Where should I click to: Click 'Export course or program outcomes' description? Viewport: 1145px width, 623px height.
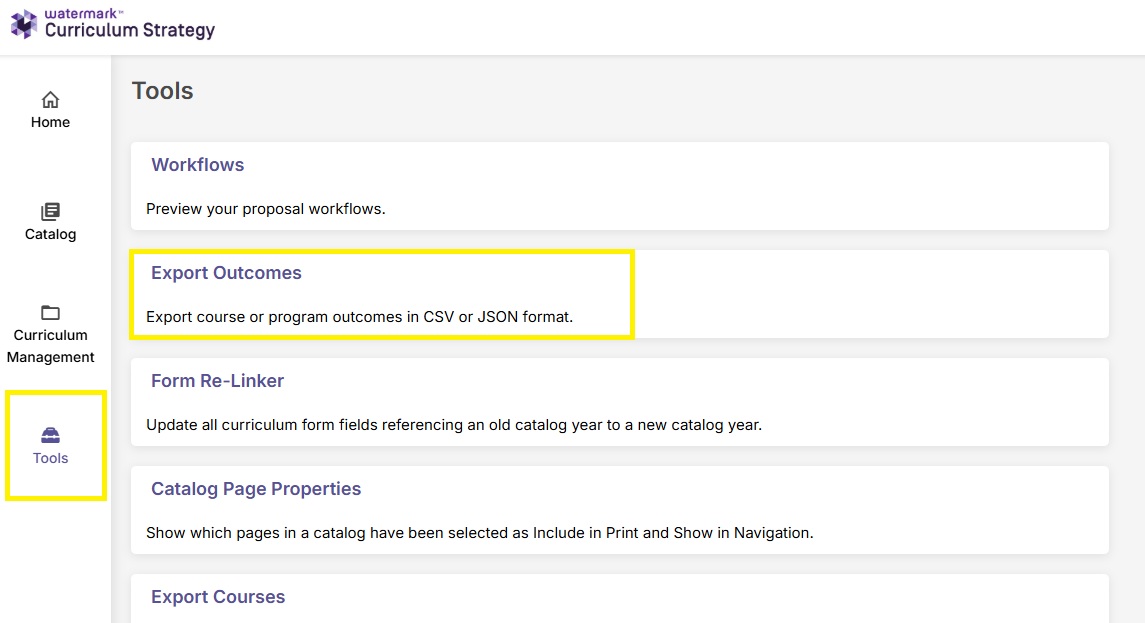pos(360,317)
